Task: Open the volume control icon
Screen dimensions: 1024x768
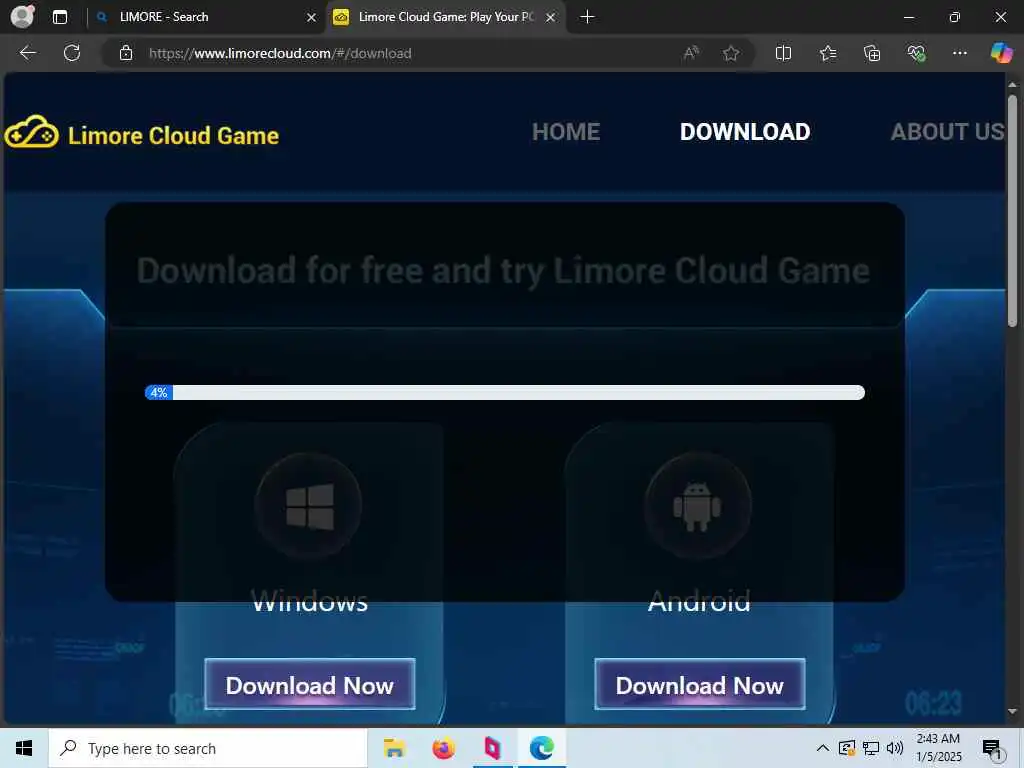Action: [x=895, y=748]
